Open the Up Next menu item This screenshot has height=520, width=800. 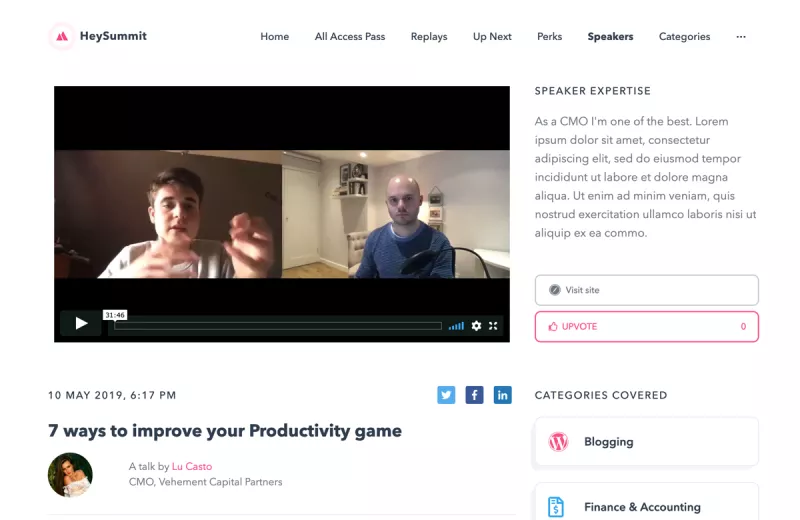[492, 37]
